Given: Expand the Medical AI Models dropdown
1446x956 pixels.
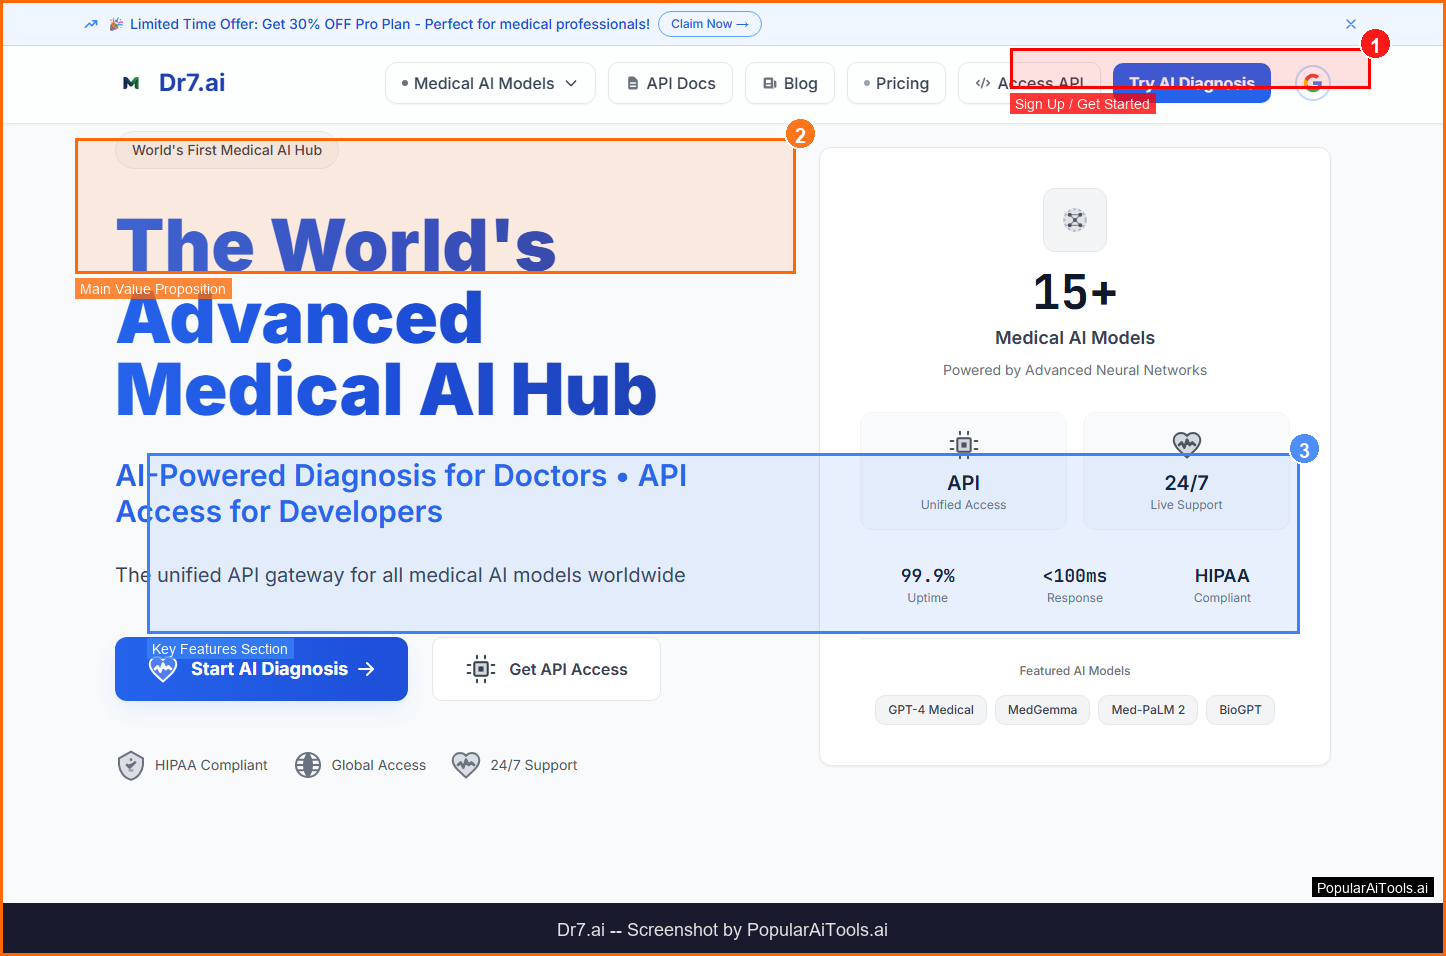Looking at the screenshot, I should click(489, 83).
